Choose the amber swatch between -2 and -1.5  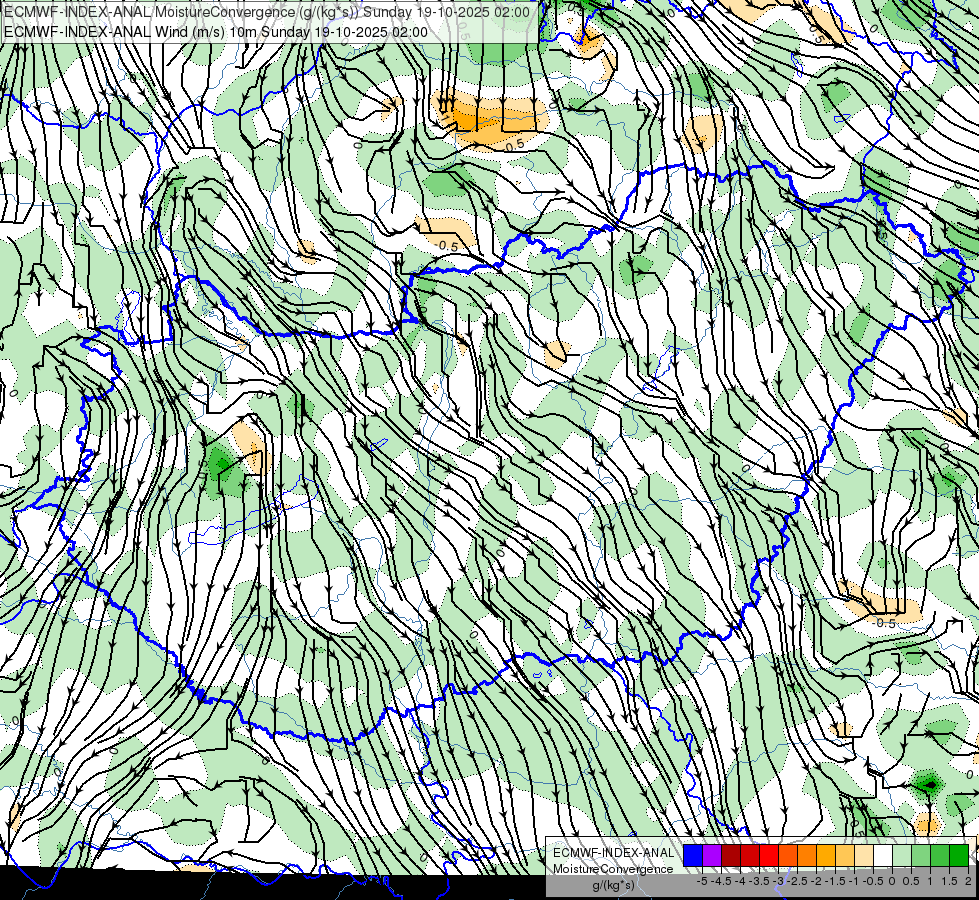tap(825, 856)
